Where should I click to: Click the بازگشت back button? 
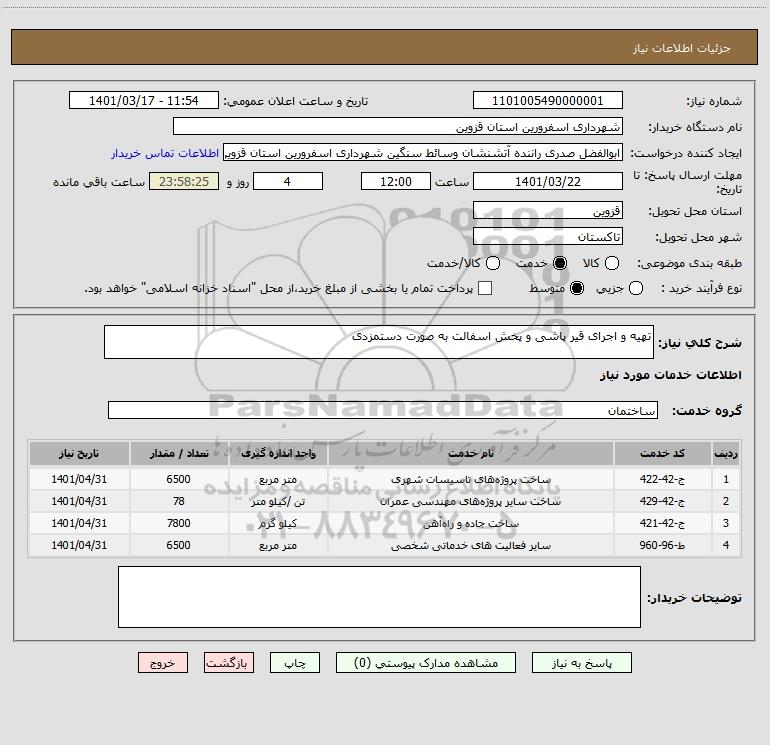229,663
